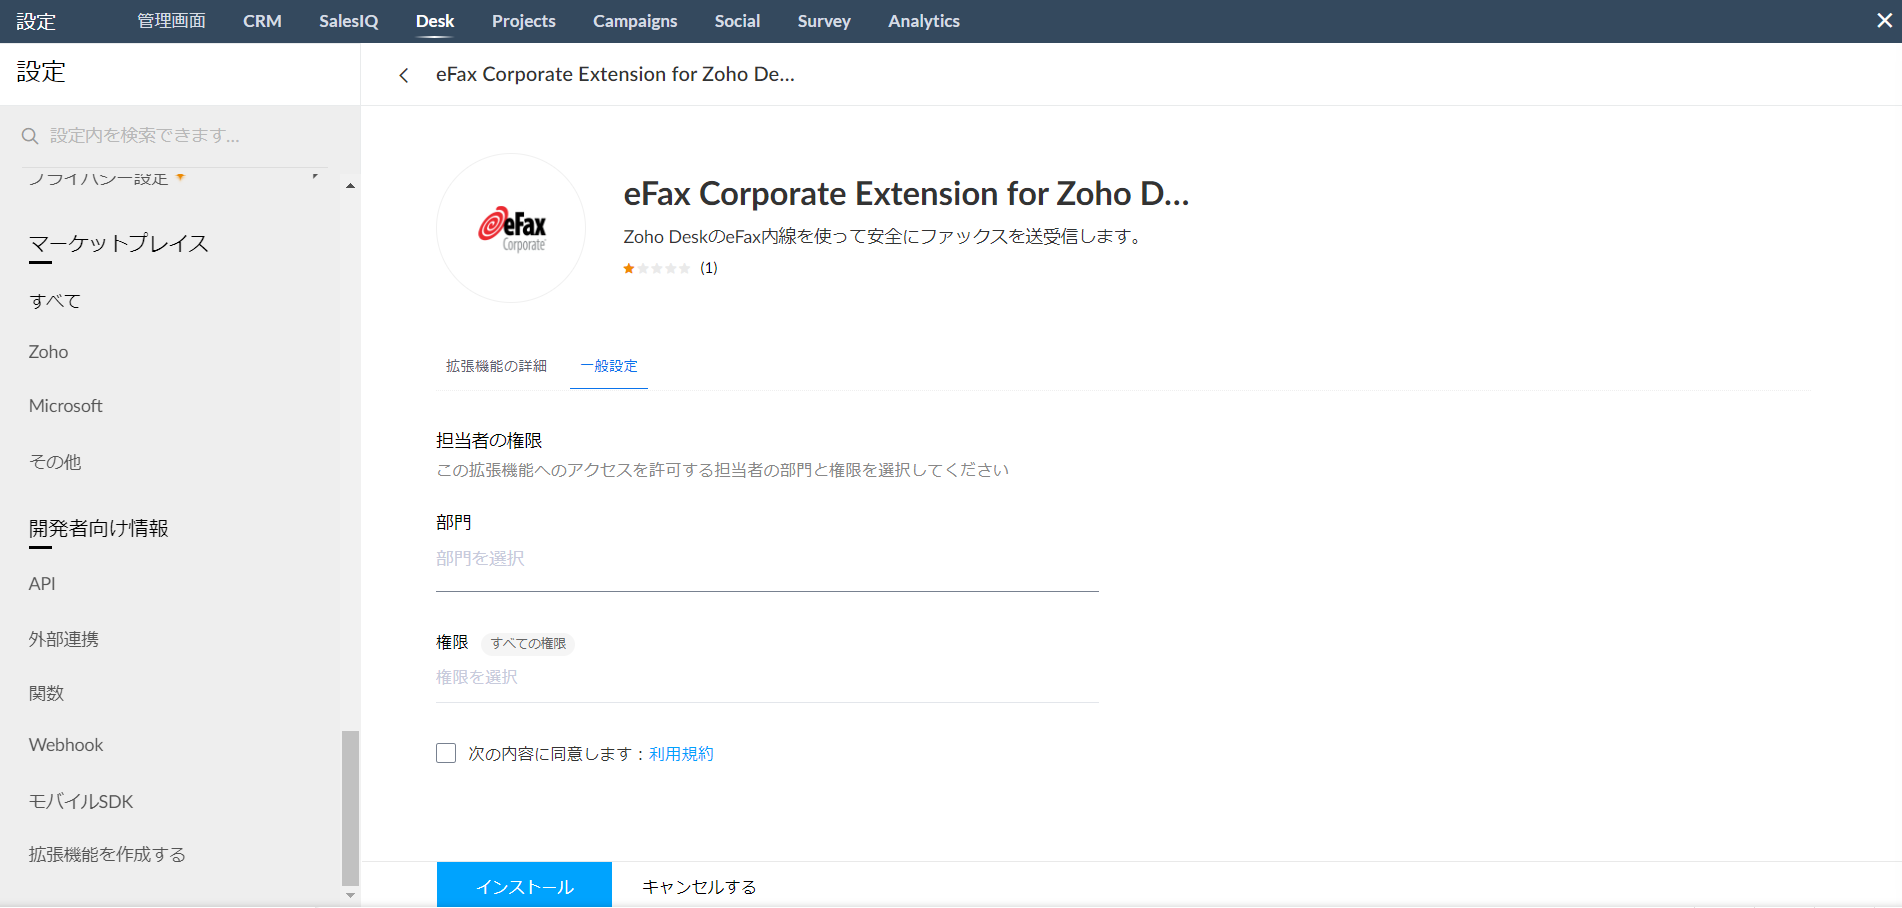Close settings with the top-right X
Viewport: 1902px width, 908px height.
point(1884,21)
